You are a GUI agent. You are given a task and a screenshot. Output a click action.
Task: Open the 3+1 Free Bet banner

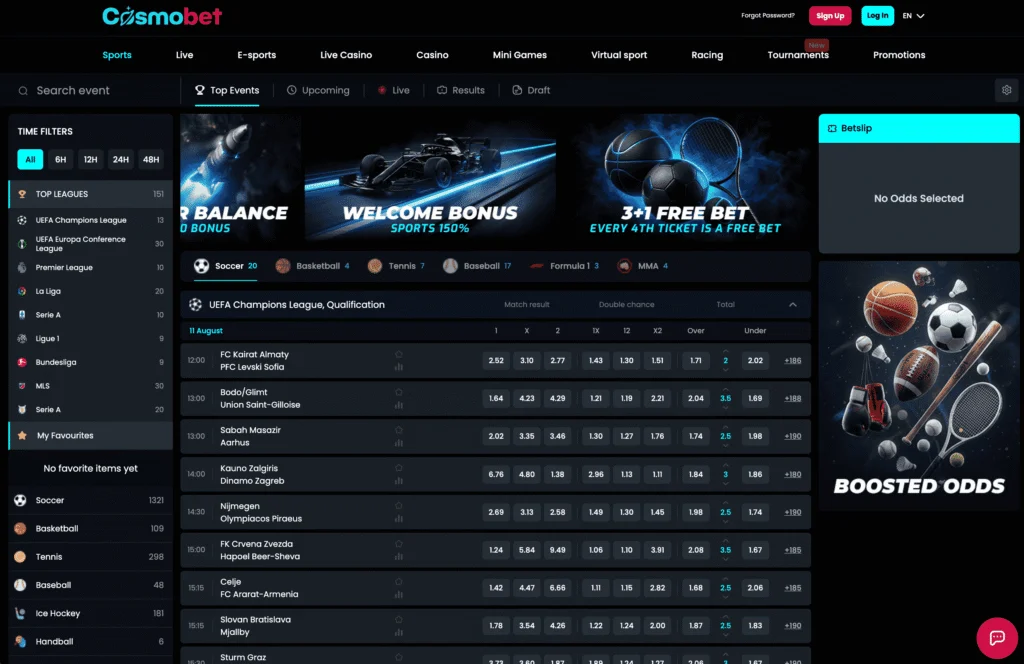[x=685, y=176]
